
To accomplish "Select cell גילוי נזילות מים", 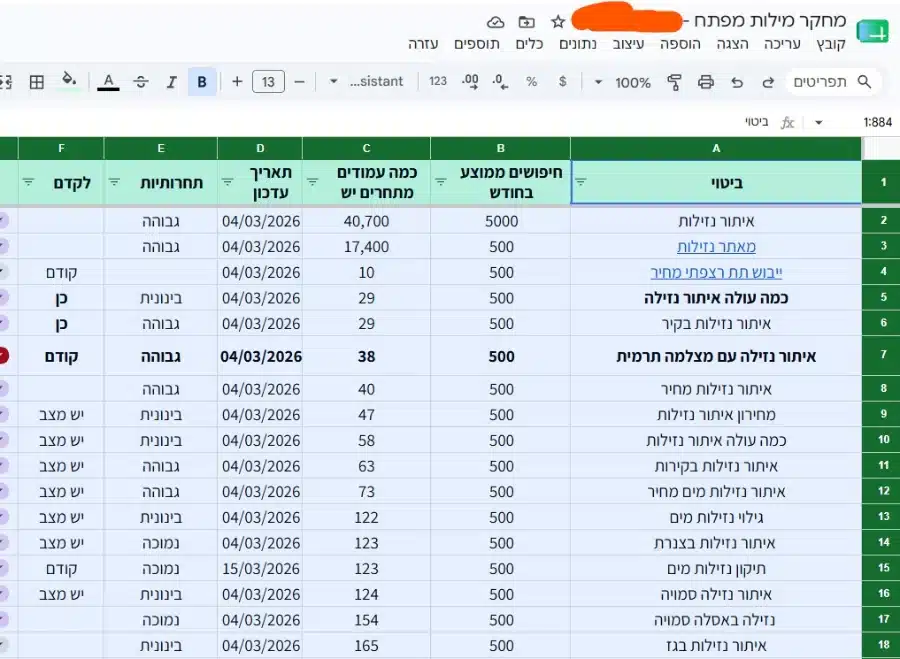I will click(x=716, y=518).
